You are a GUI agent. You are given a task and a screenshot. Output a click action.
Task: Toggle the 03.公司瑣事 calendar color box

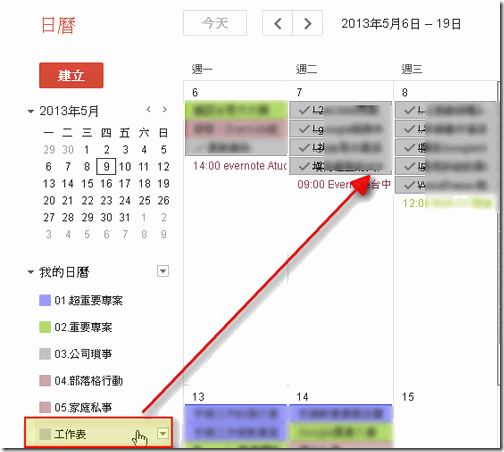click(x=45, y=354)
